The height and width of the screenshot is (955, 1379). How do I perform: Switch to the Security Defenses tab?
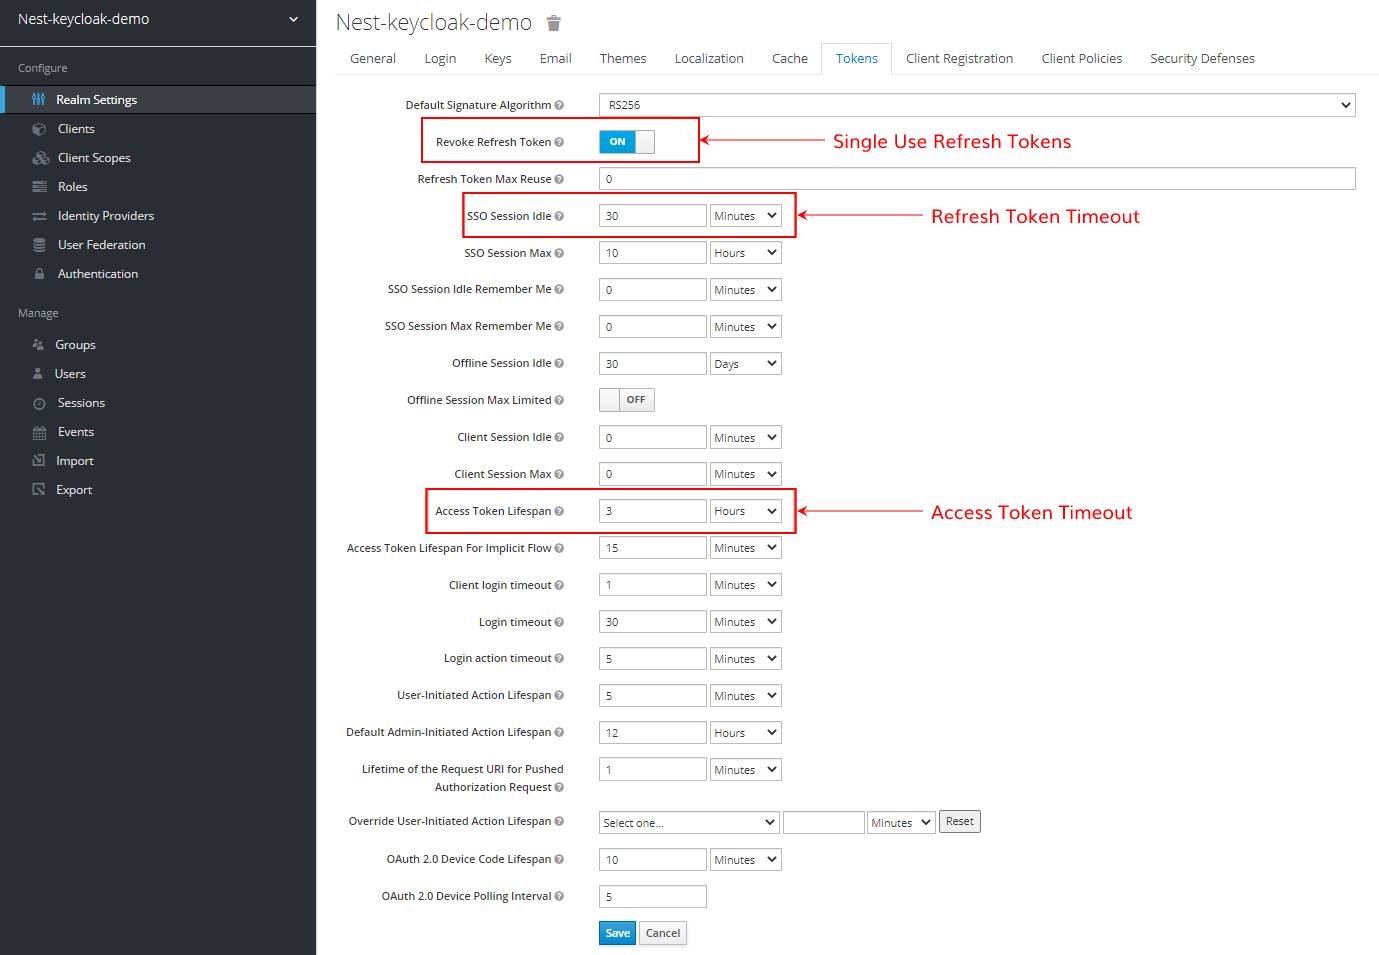pyautogui.click(x=1202, y=59)
